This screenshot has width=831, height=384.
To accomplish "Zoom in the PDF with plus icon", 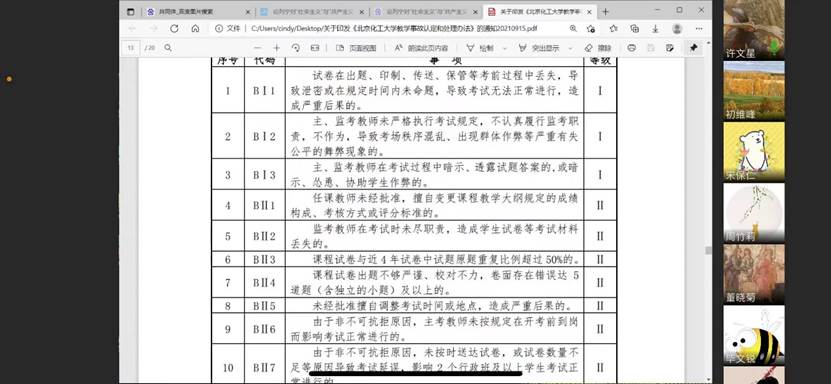I will (277, 48).
